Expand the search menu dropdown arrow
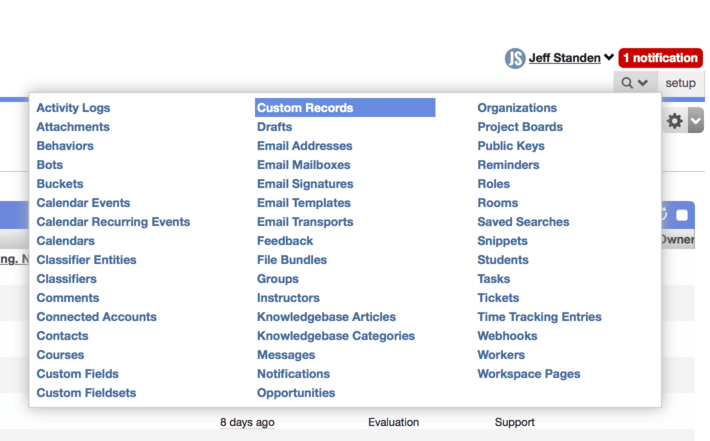Screen dimensions: 710x441 pos(643,83)
